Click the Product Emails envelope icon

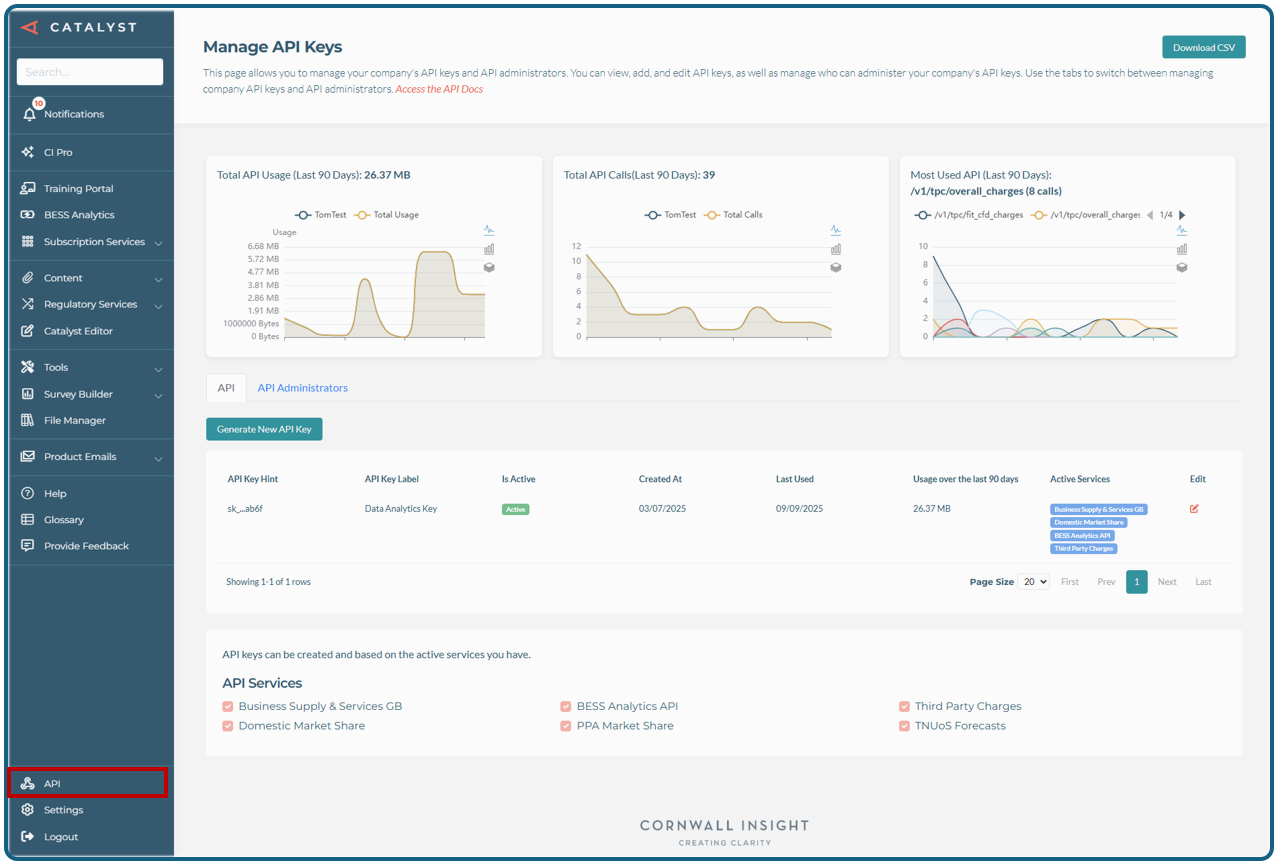(x=28, y=456)
